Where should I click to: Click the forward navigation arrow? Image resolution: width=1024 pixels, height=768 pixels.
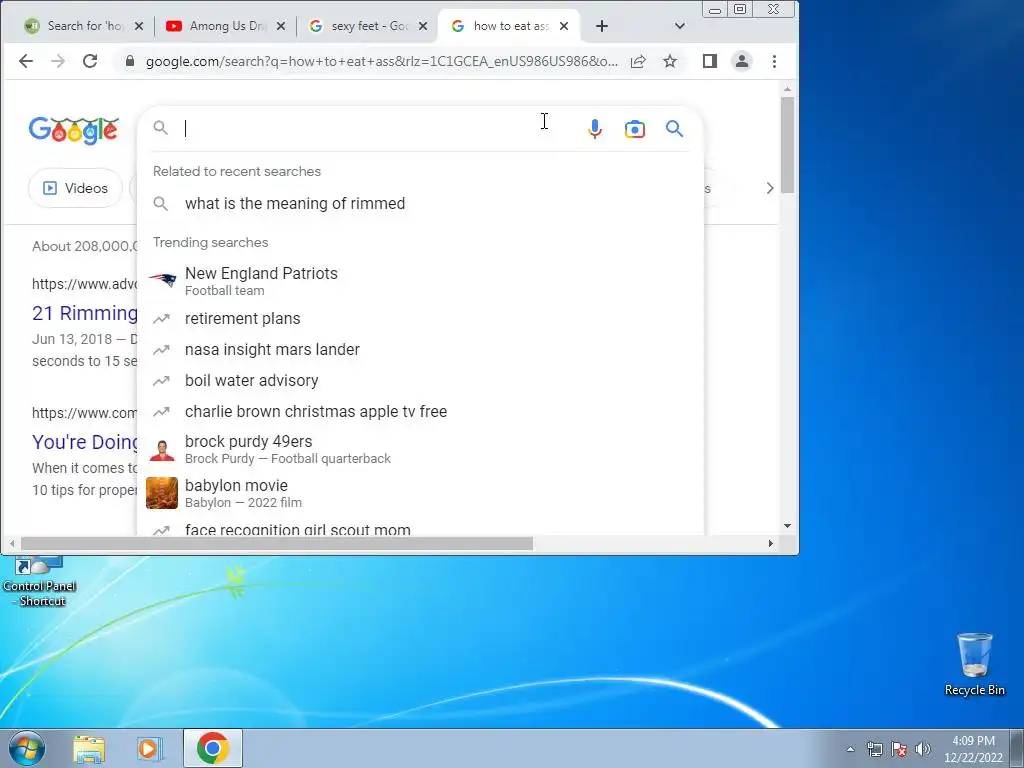tap(58, 61)
